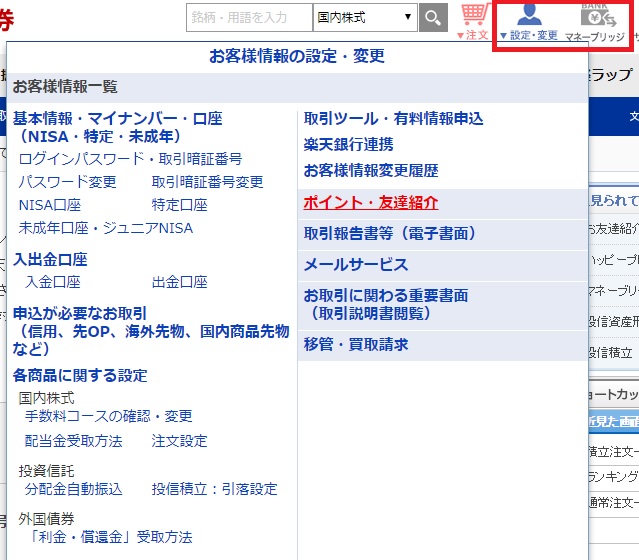Click お客様情報の設定・変更 title
The height and width of the screenshot is (560, 639).
pos(297,56)
